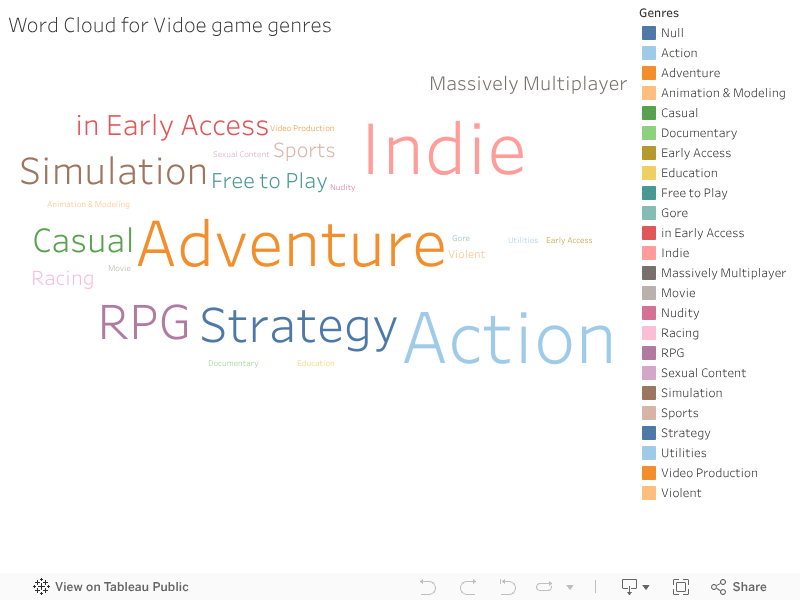Undo the last action

tap(428, 587)
